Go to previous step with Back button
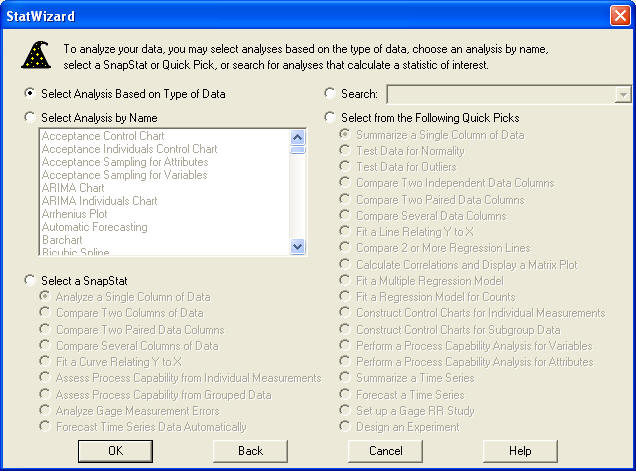This screenshot has height=471, width=636. [x=250, y=451]
